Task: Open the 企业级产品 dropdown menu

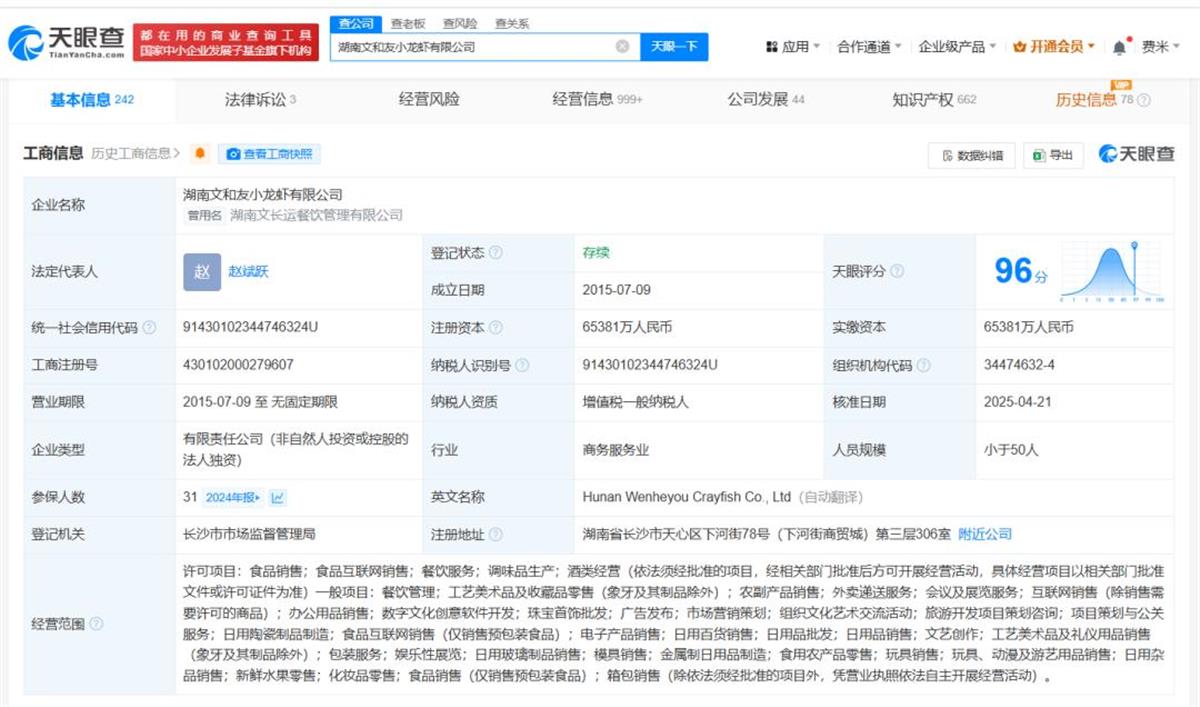Action: point(957,47)
